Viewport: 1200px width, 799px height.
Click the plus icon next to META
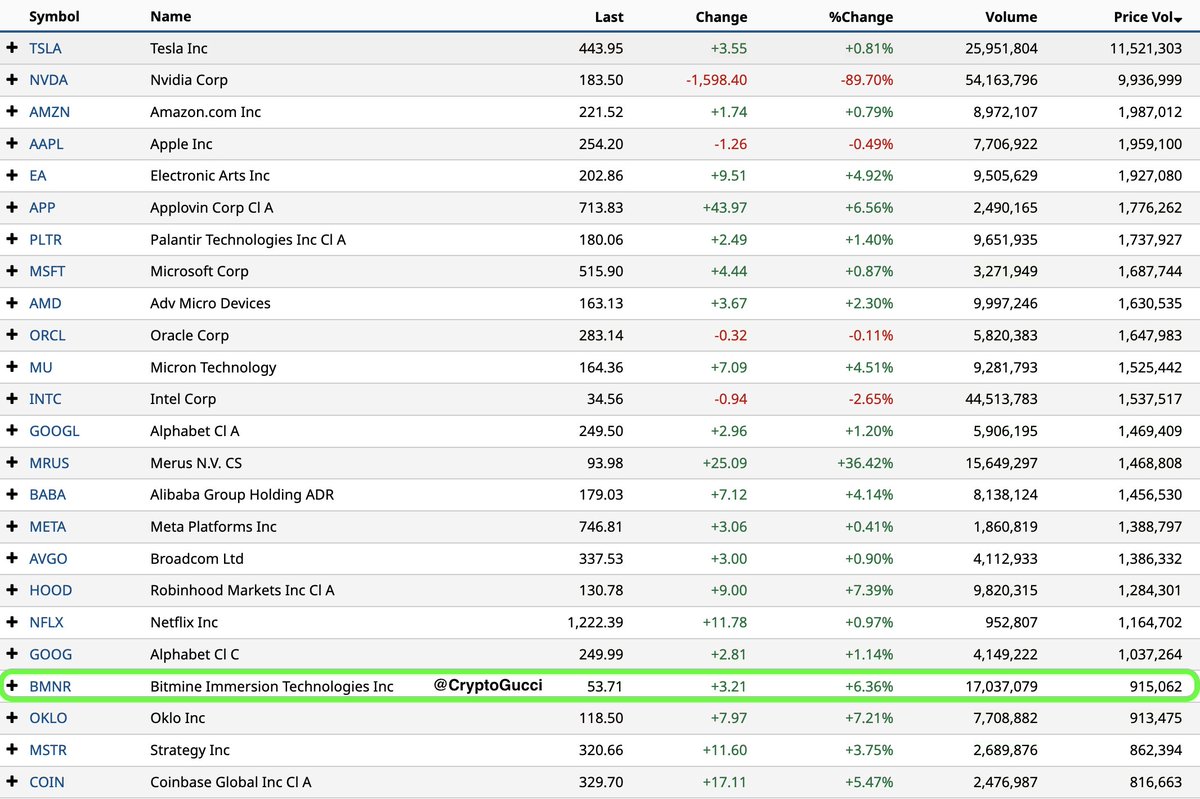pos(12,527)
